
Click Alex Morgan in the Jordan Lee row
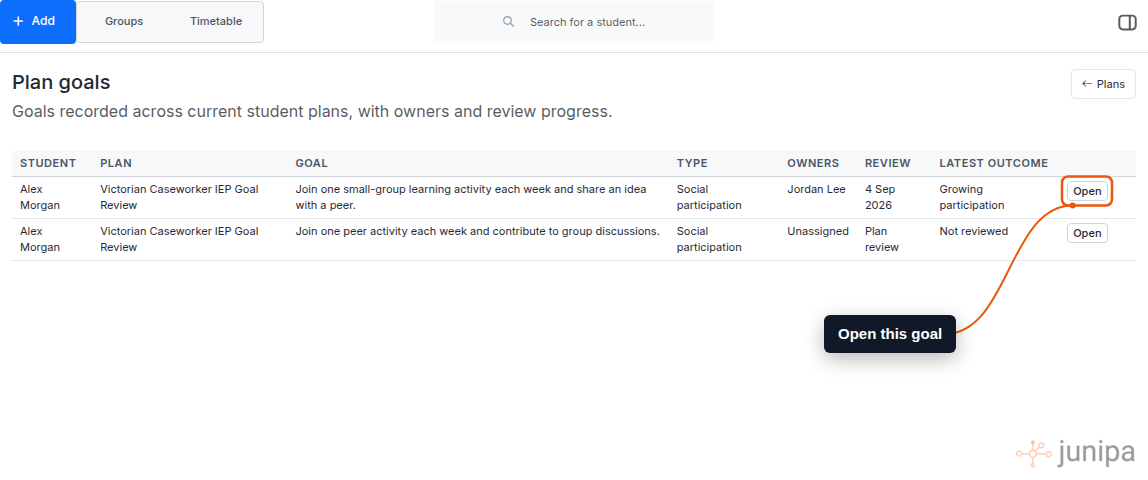(40, 198)
